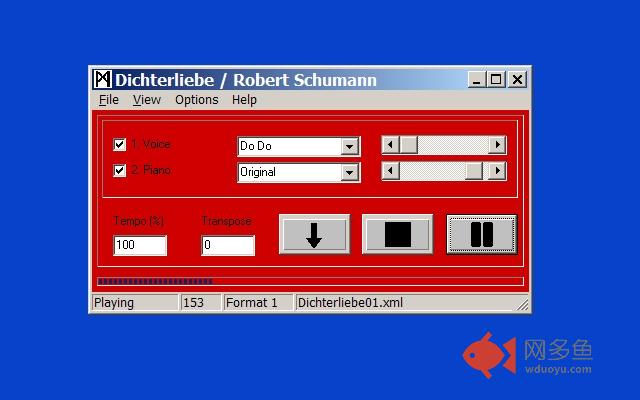Viewport: 640px width, 400px height.
Task: Click Piano slider left arrow
Action: point(391,171)
